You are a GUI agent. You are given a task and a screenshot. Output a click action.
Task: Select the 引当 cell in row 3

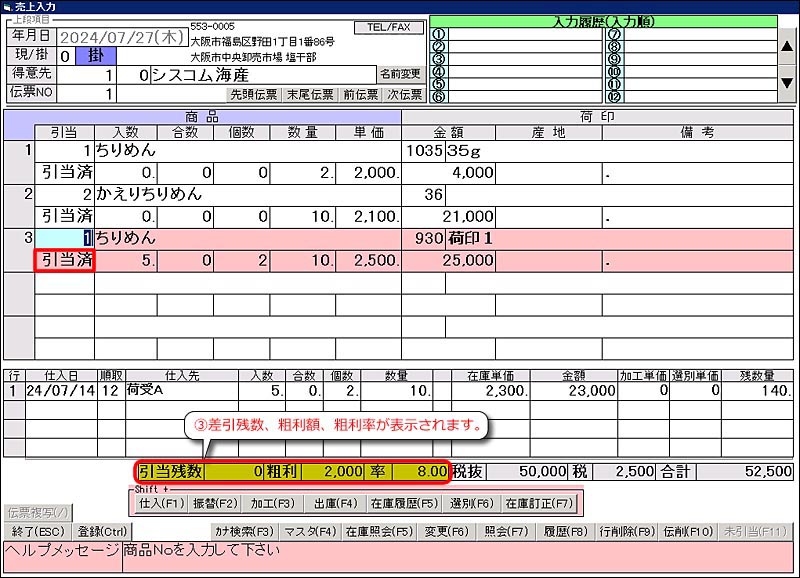65,238
